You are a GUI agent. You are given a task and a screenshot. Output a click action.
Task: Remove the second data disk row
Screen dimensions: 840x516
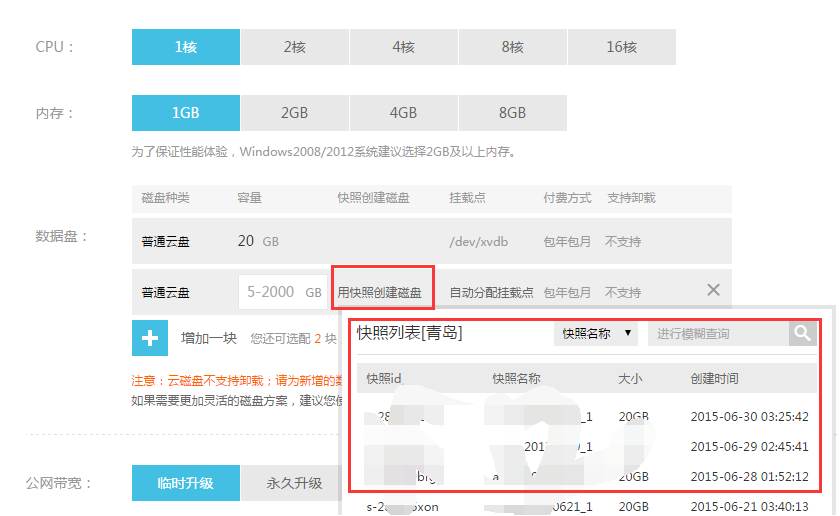point(713,290)
